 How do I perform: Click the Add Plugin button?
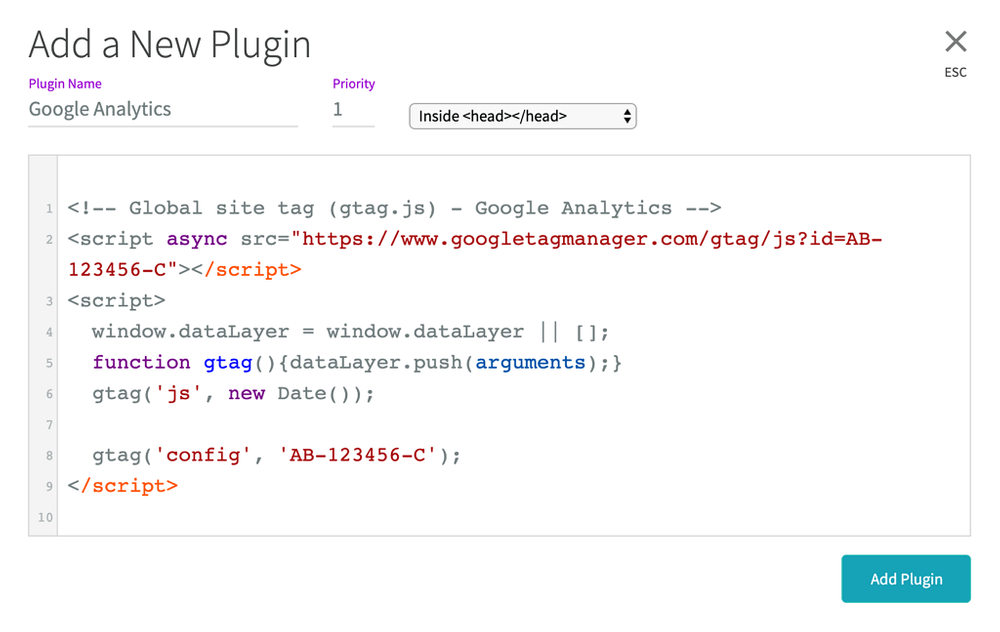tap(906, 578)
